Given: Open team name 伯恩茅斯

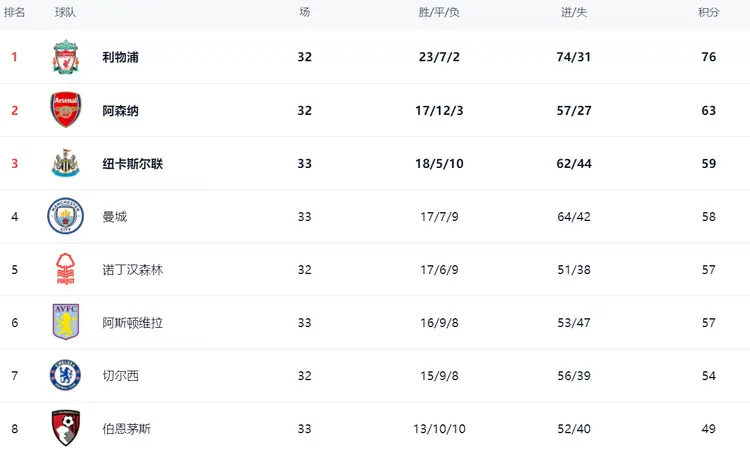Looking at the screenshot, I should [127, 429].
